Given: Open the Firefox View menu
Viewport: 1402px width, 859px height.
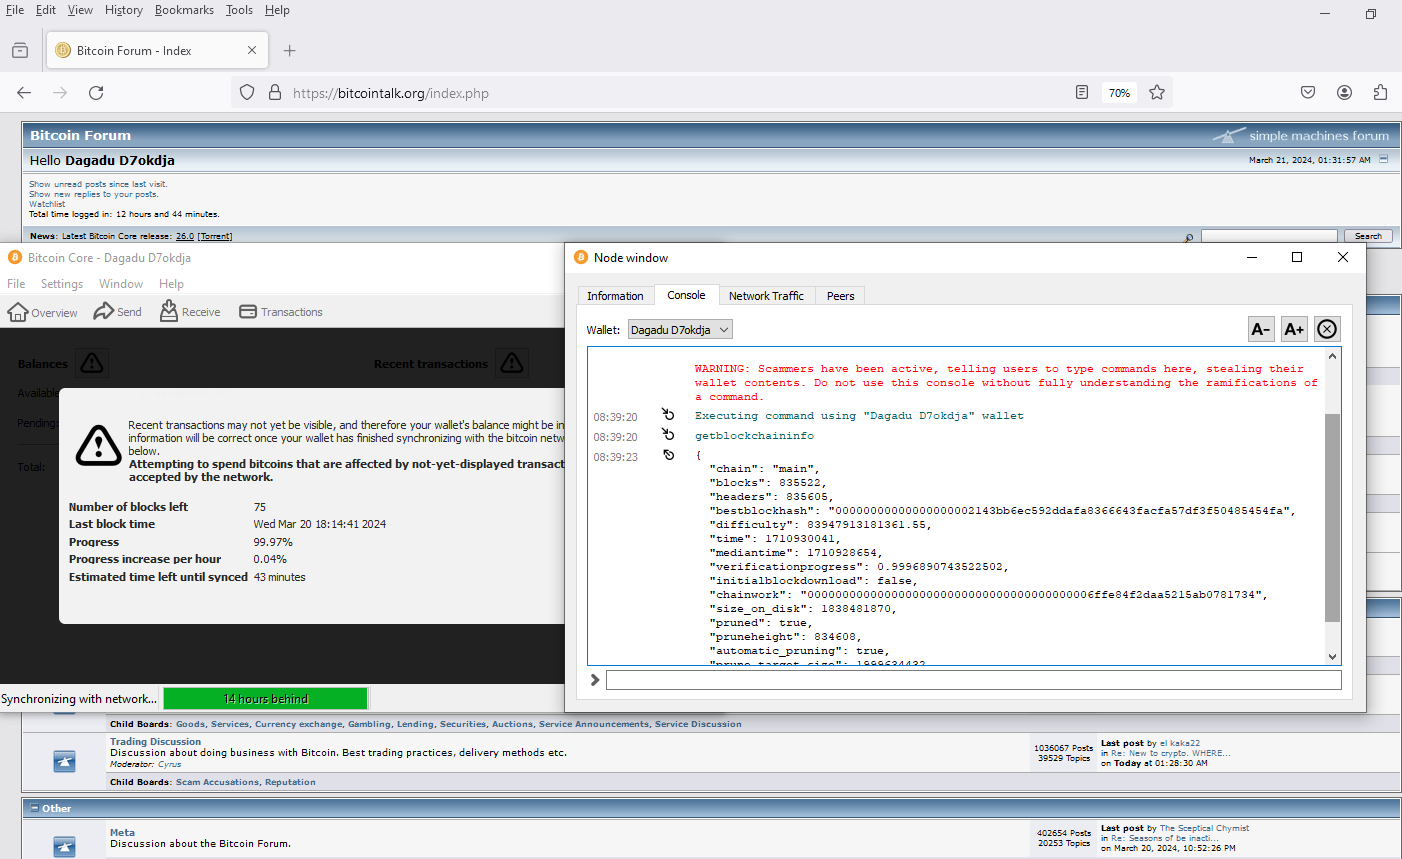Looking at the screenshot, I should [x=80, y=10].
